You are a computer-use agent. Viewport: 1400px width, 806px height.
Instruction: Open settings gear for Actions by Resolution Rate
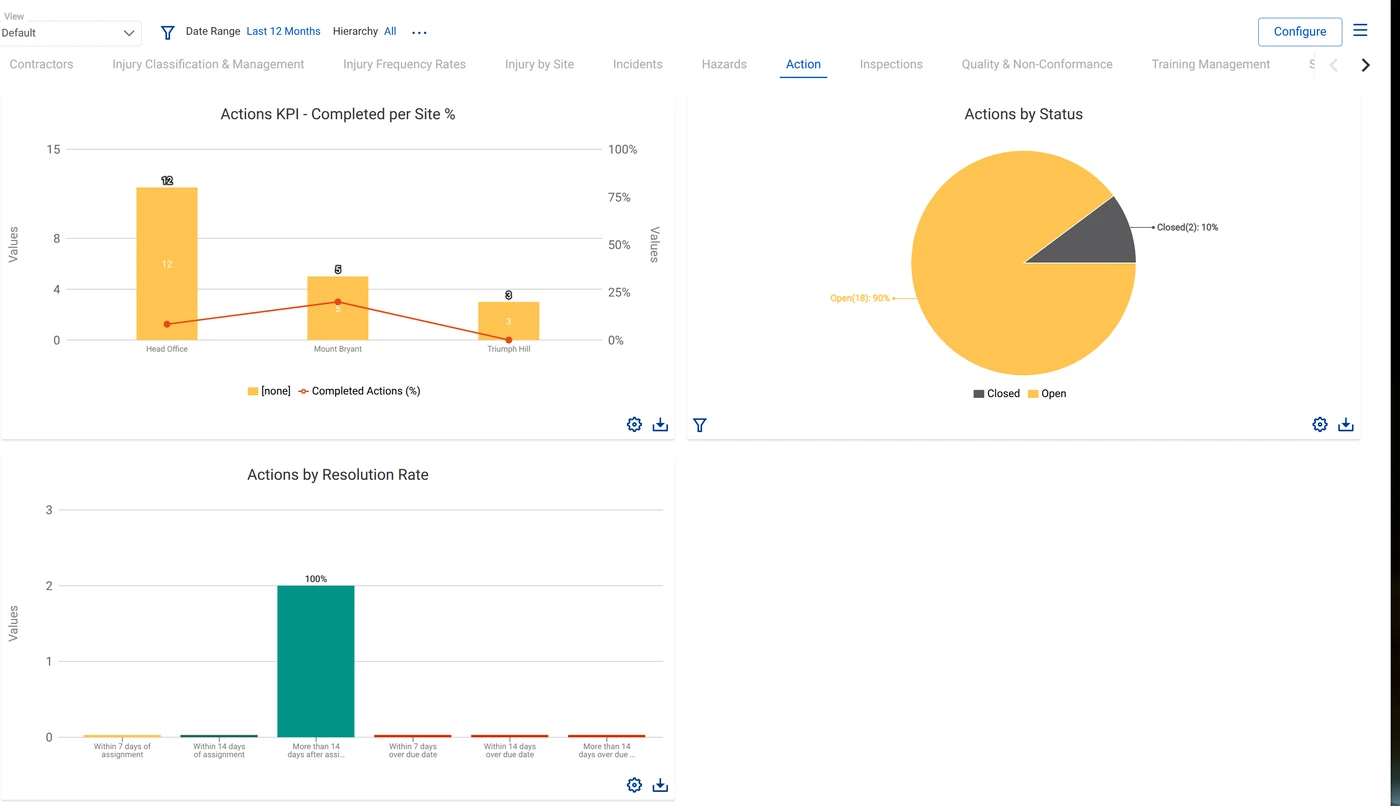tap(634, 785)
